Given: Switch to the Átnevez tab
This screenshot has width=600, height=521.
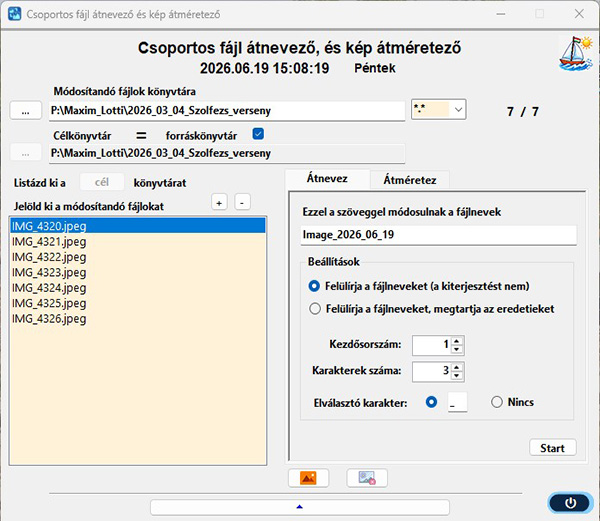Looking at the screenshot, I should pyautogui.click(x=328, y=179).
